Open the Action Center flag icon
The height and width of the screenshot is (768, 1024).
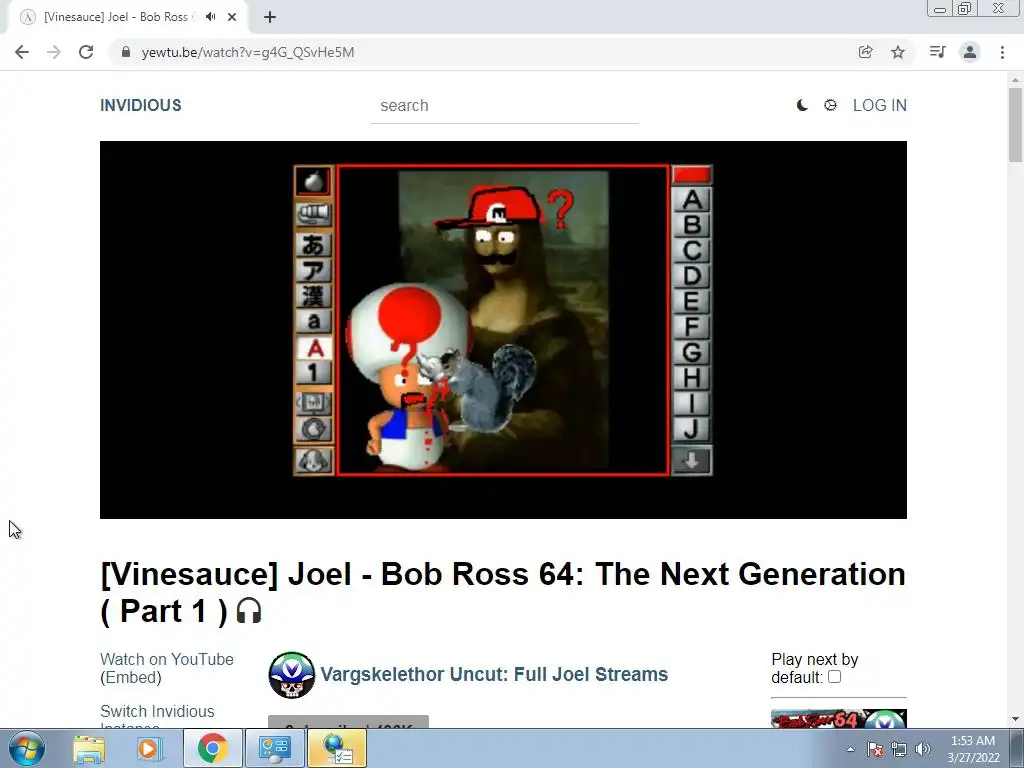tap(875, 749)
